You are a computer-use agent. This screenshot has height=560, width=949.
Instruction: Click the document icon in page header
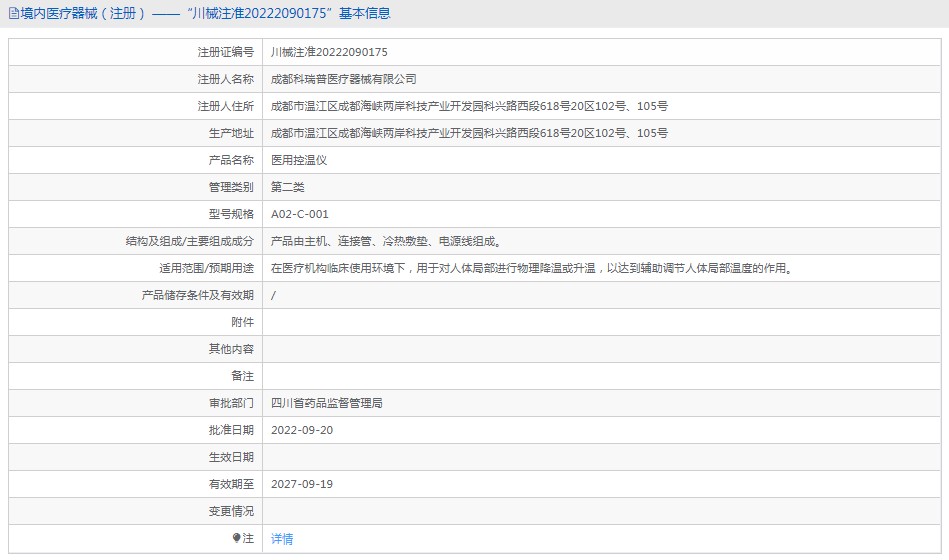pyautogui.click(x=13, y=13)
